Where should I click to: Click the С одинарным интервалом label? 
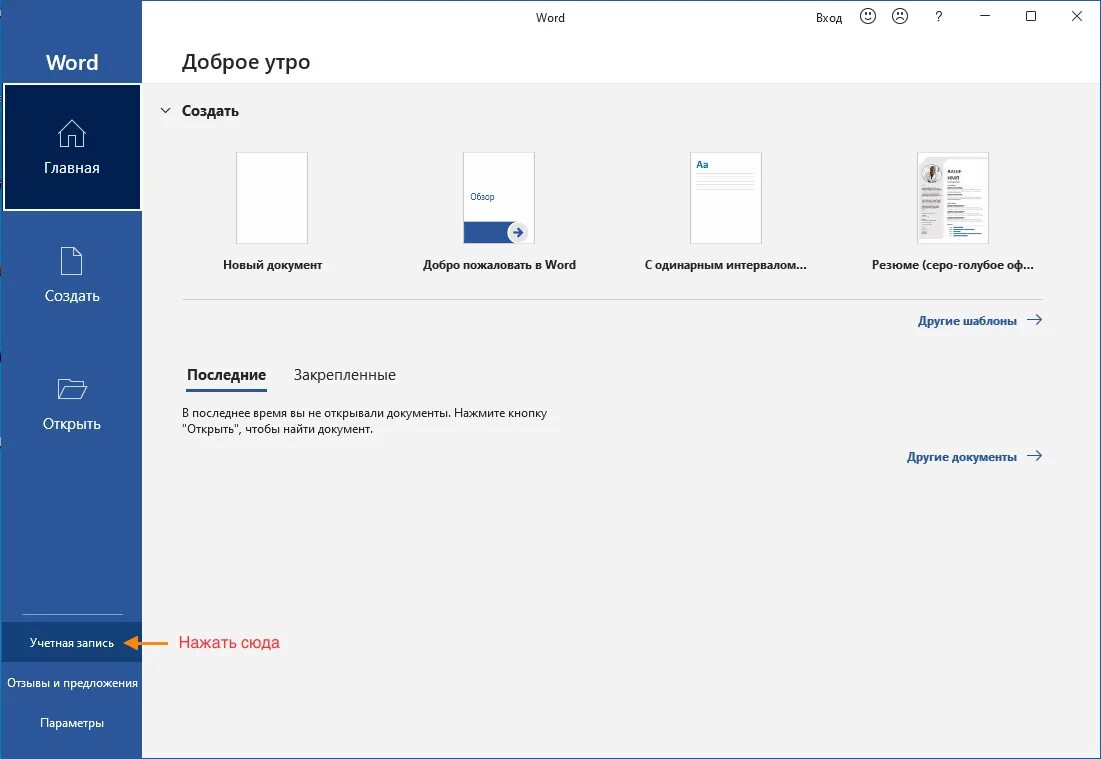[725, 265]
